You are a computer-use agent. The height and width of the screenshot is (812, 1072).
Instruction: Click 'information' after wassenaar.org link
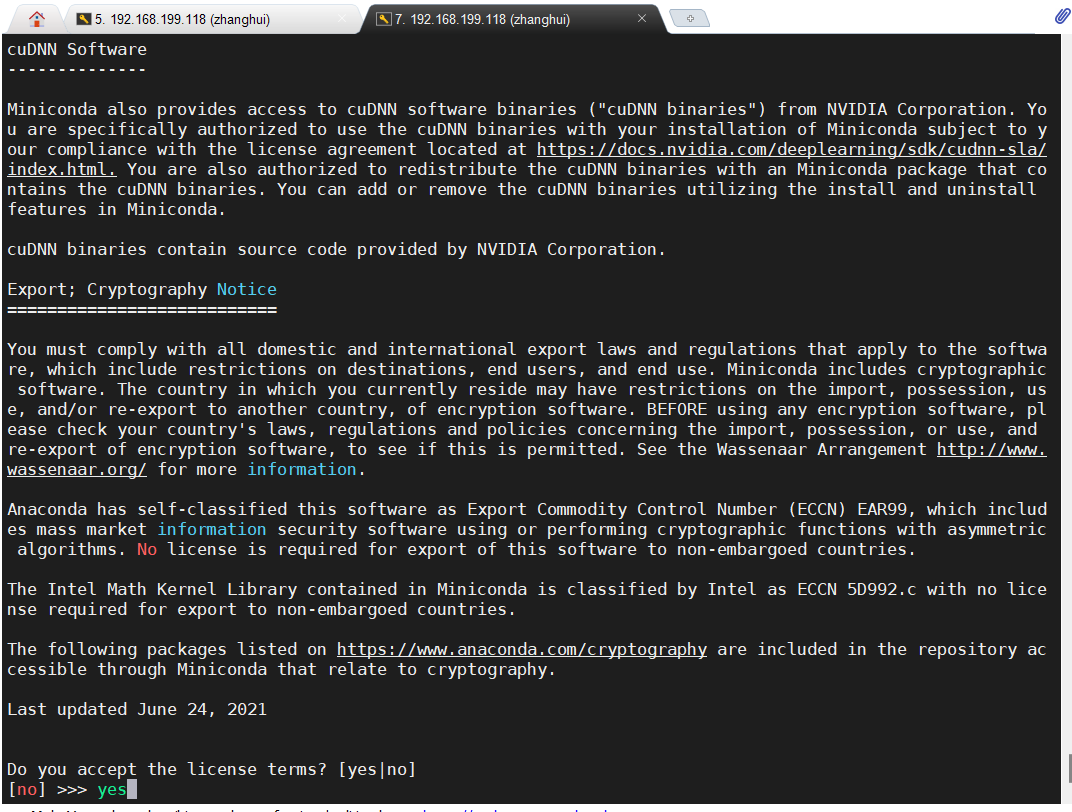pyautogui.click(x=302, y=470)
